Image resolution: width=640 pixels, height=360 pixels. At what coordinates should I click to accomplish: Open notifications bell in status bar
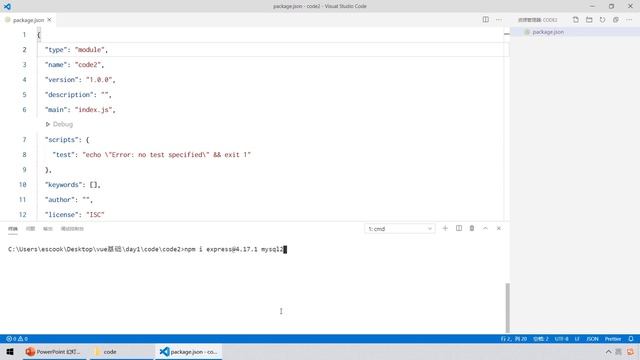(x=631, y=339)
